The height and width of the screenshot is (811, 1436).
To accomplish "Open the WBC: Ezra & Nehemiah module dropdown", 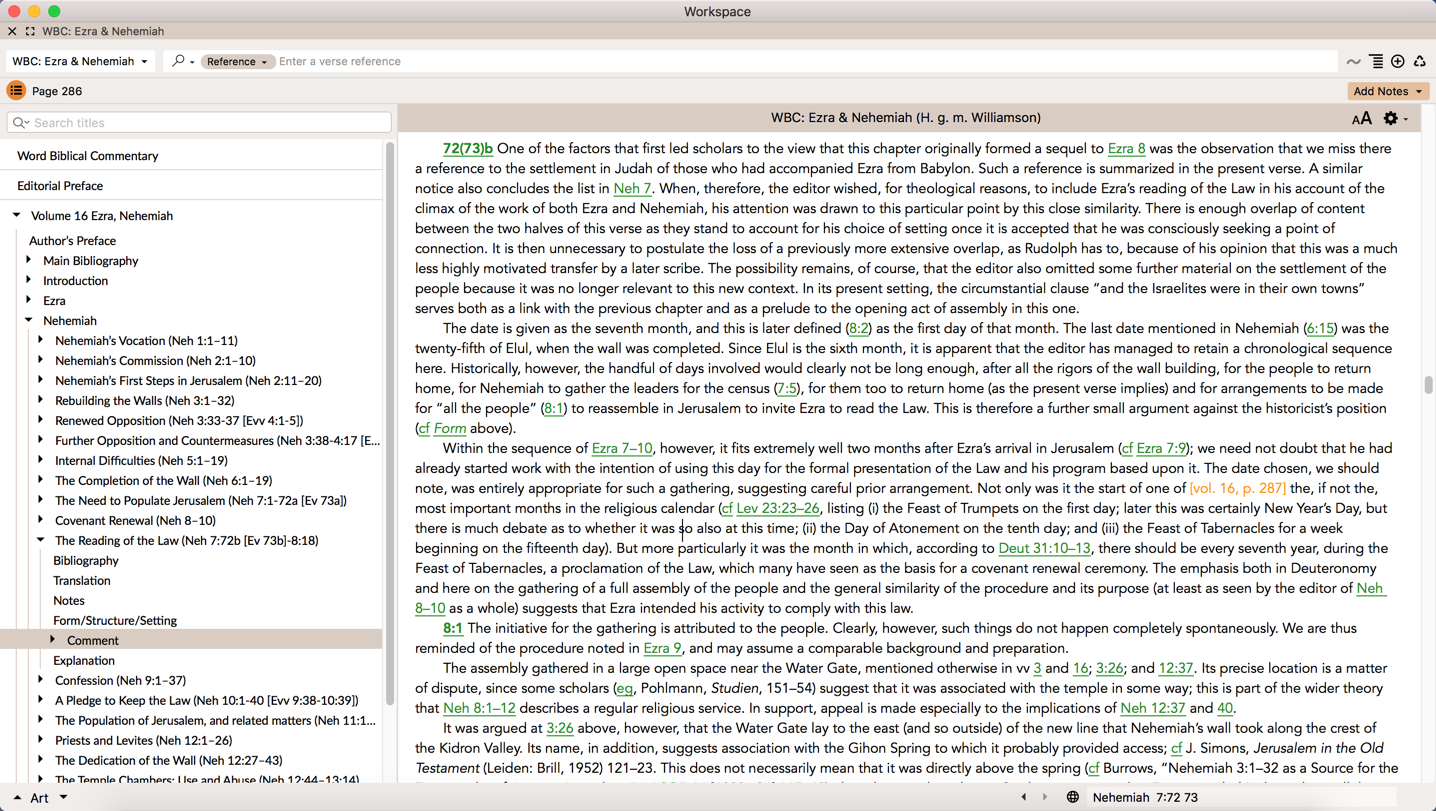I will point(80,62).
